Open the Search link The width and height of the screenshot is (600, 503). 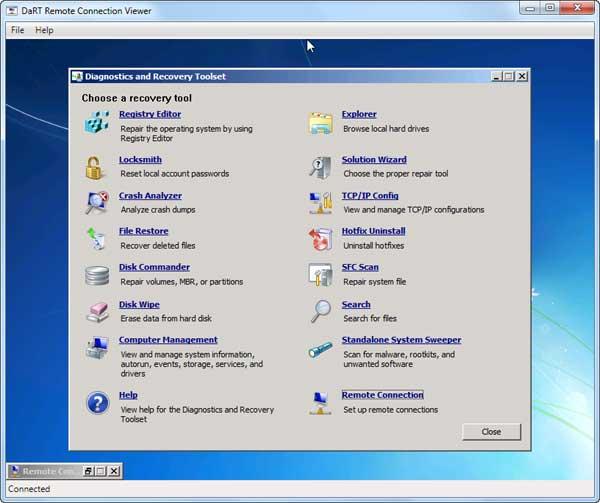[356, 304]
